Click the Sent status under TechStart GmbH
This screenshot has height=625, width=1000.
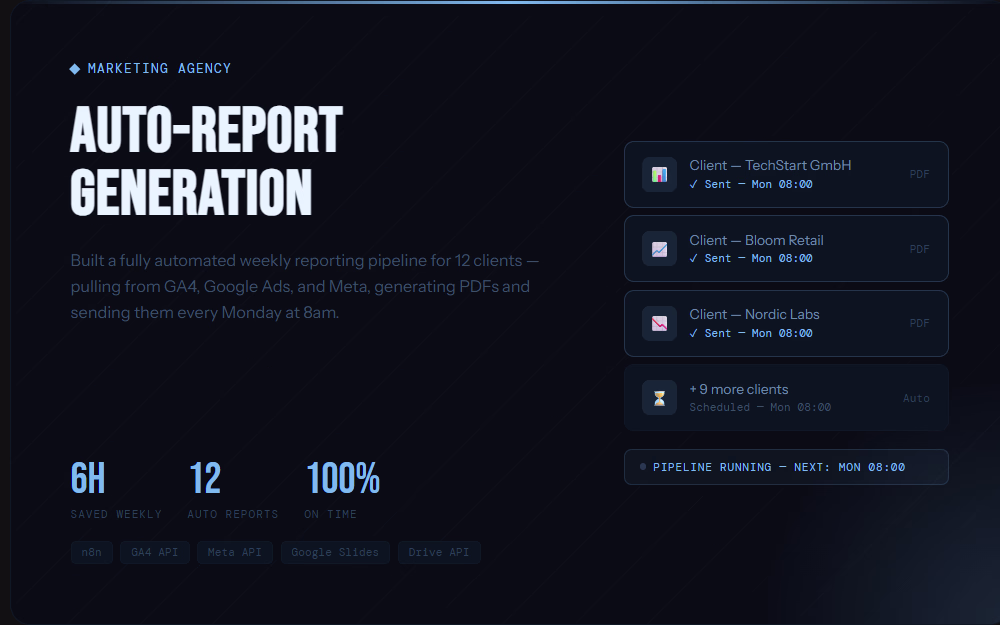751,184
